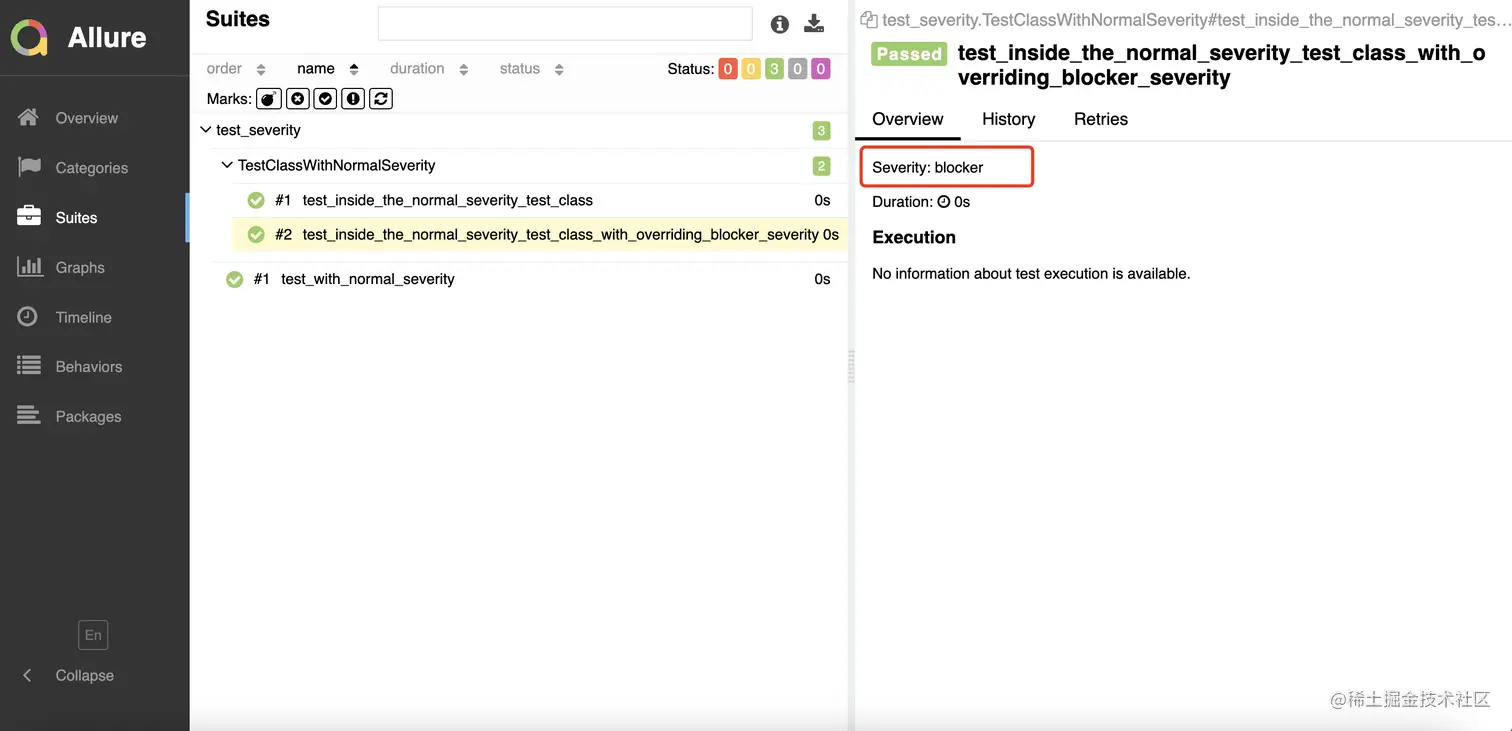1512x731 pixels.
Task: Click the pane divider drag handle
Action: click(851, 366)
